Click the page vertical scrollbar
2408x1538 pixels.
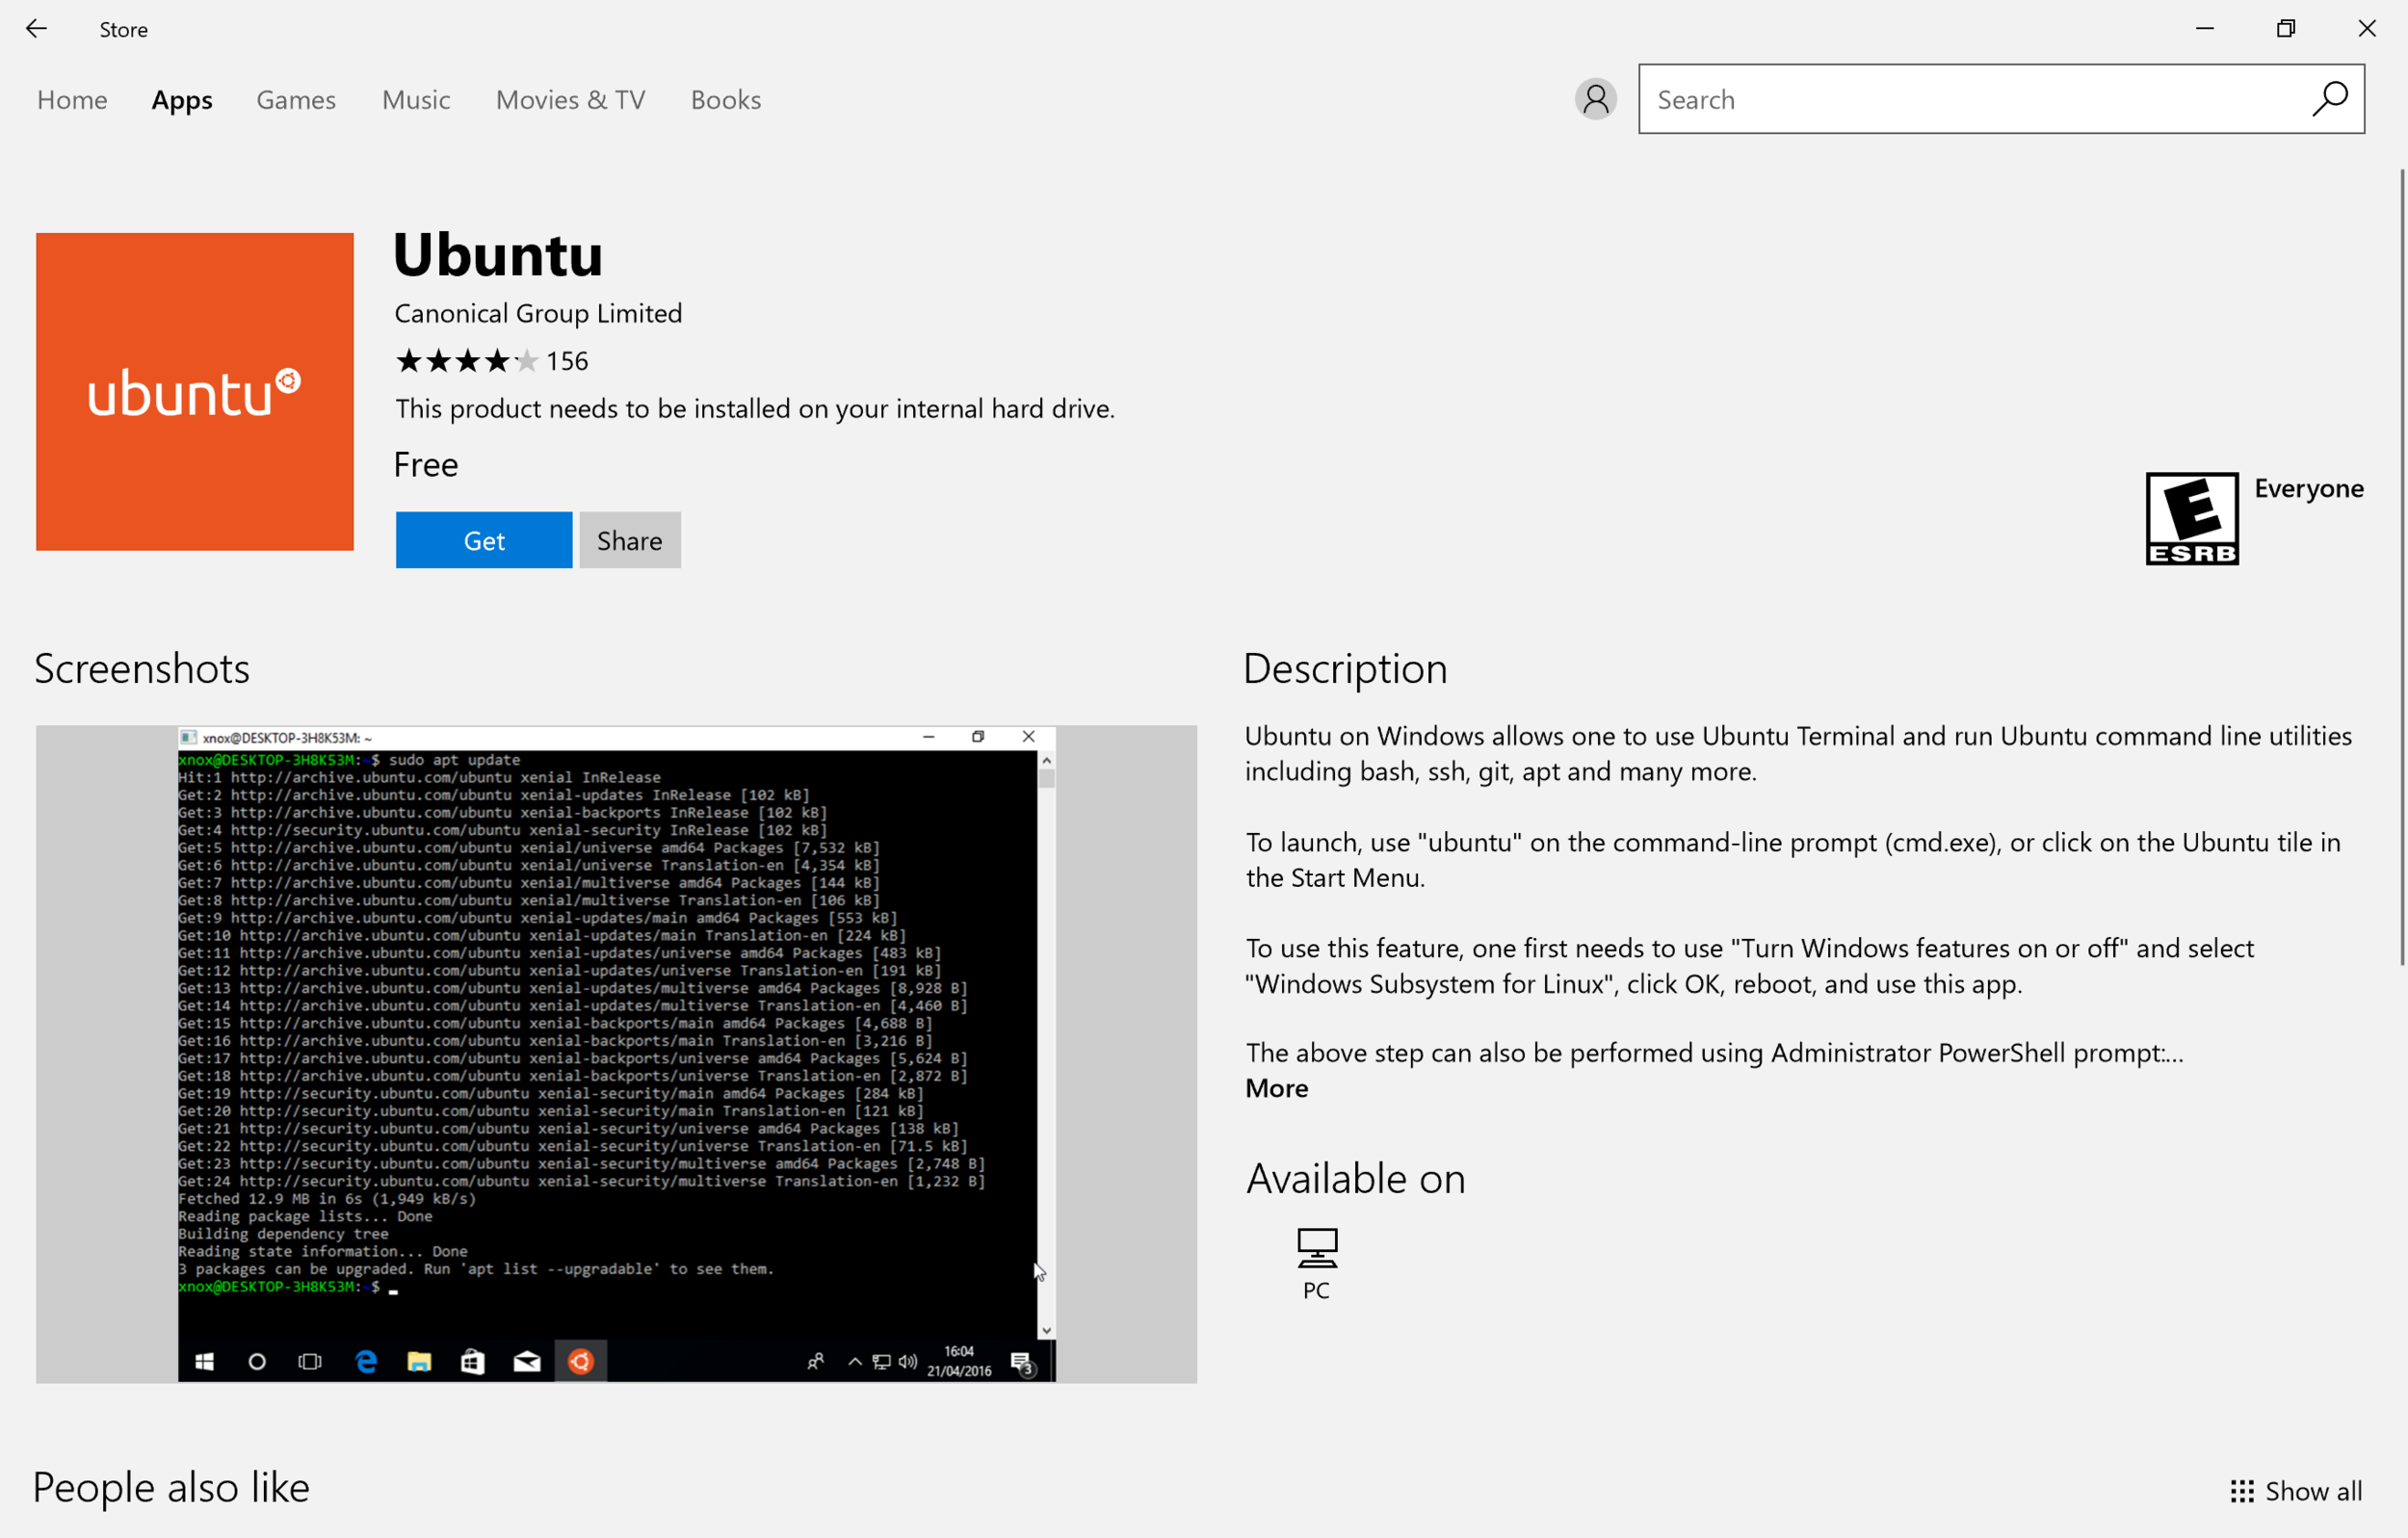(2401, 567)
